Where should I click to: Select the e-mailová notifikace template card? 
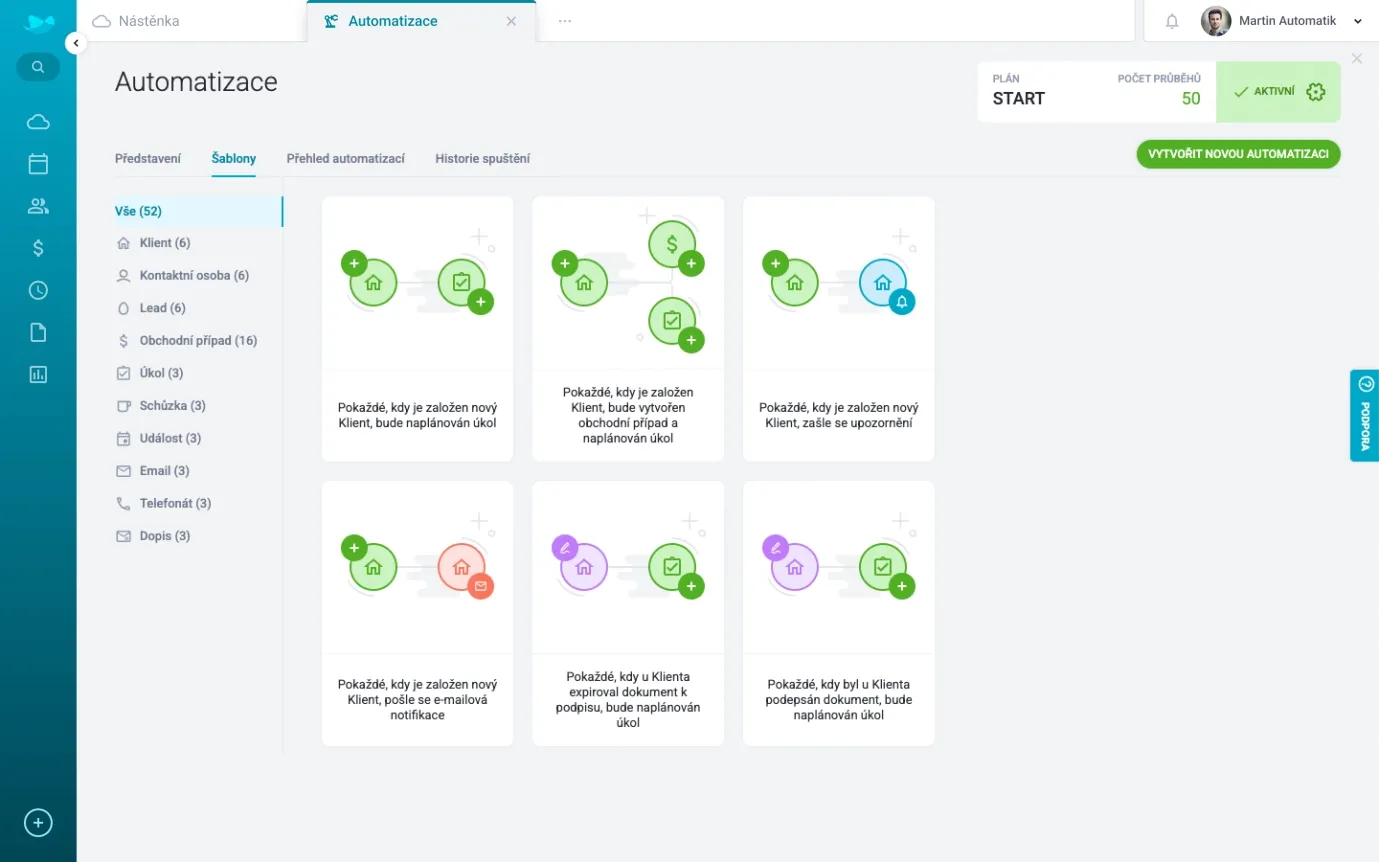[x=417, y=613]
